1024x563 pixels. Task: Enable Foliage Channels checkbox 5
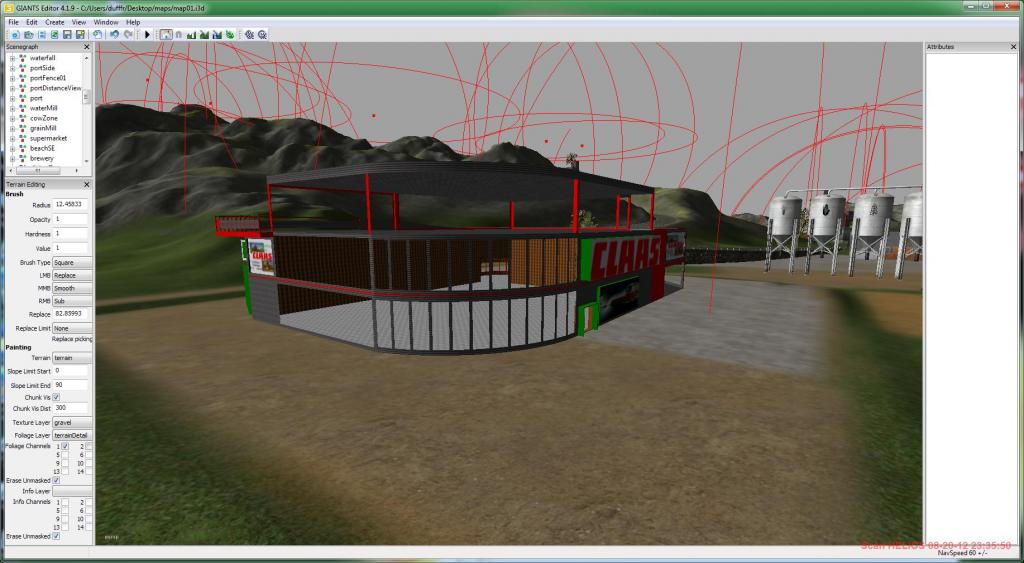(65, 455)
